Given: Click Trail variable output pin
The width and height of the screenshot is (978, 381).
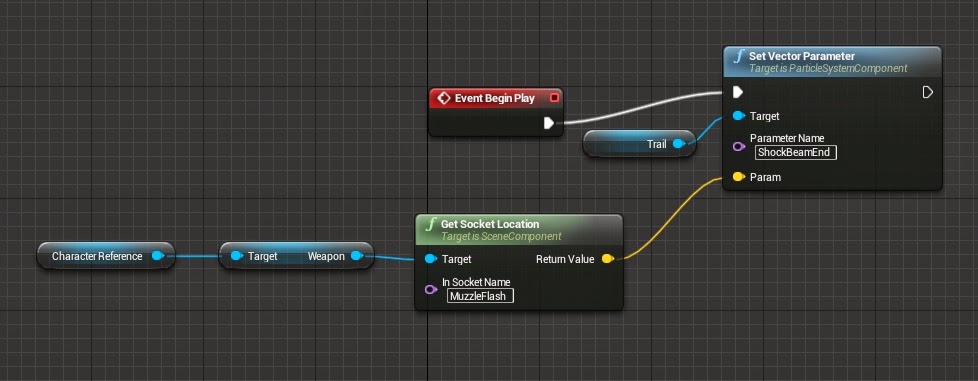Looking at the screenshot, I should 679,144.
